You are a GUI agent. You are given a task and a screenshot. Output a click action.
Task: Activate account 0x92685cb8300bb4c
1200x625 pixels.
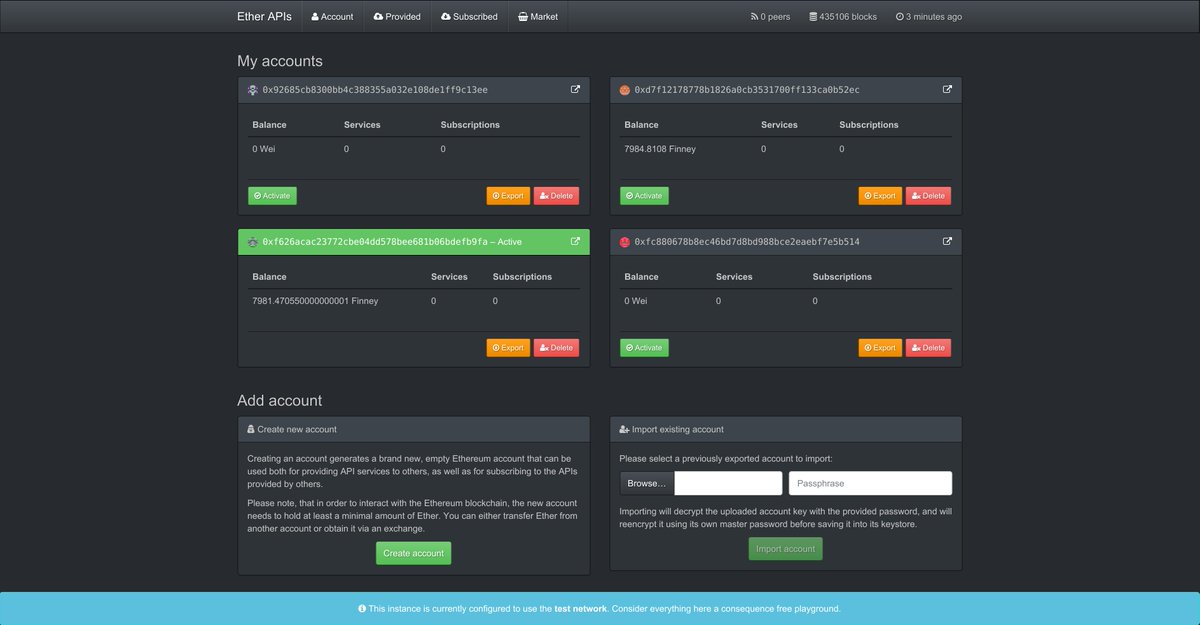(x=272, y=196)
